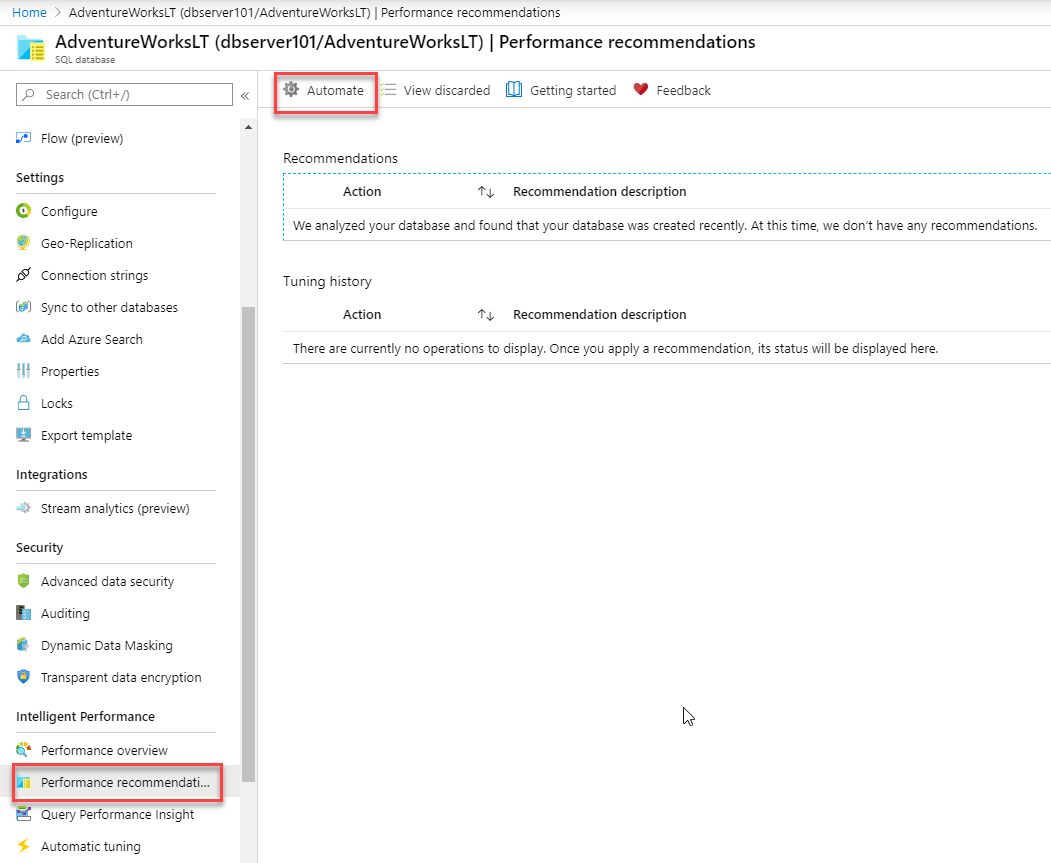Click the Auditing icon

click(x=23, y=613)
